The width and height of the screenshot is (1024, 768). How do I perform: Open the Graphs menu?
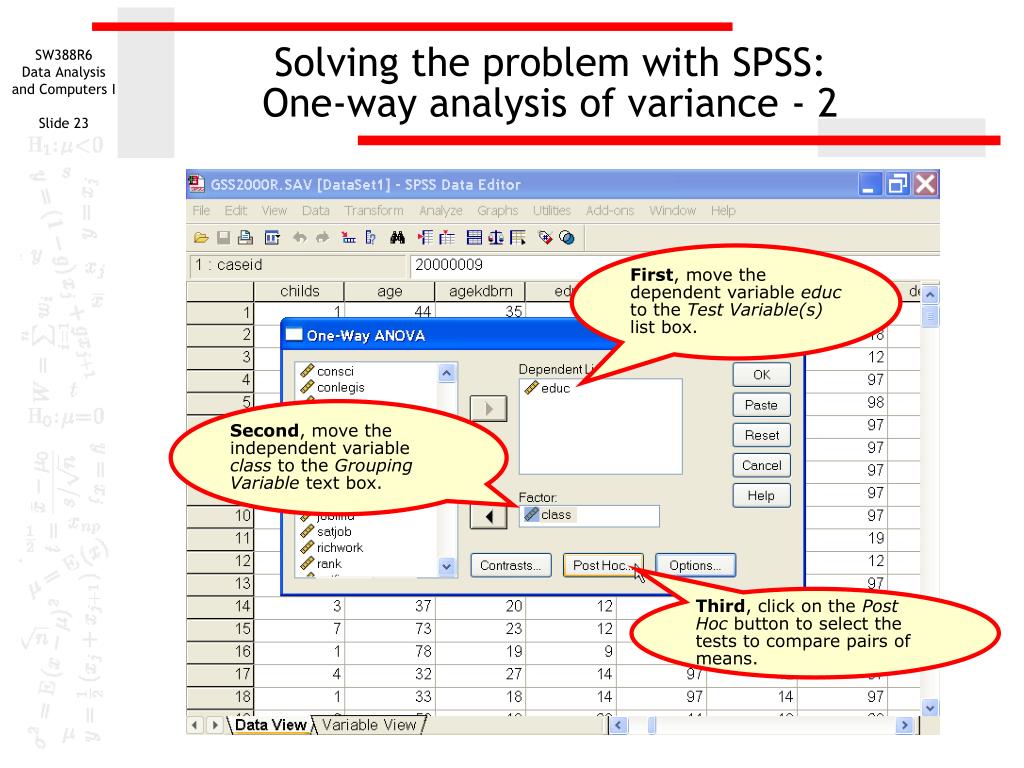coord(498,210)
